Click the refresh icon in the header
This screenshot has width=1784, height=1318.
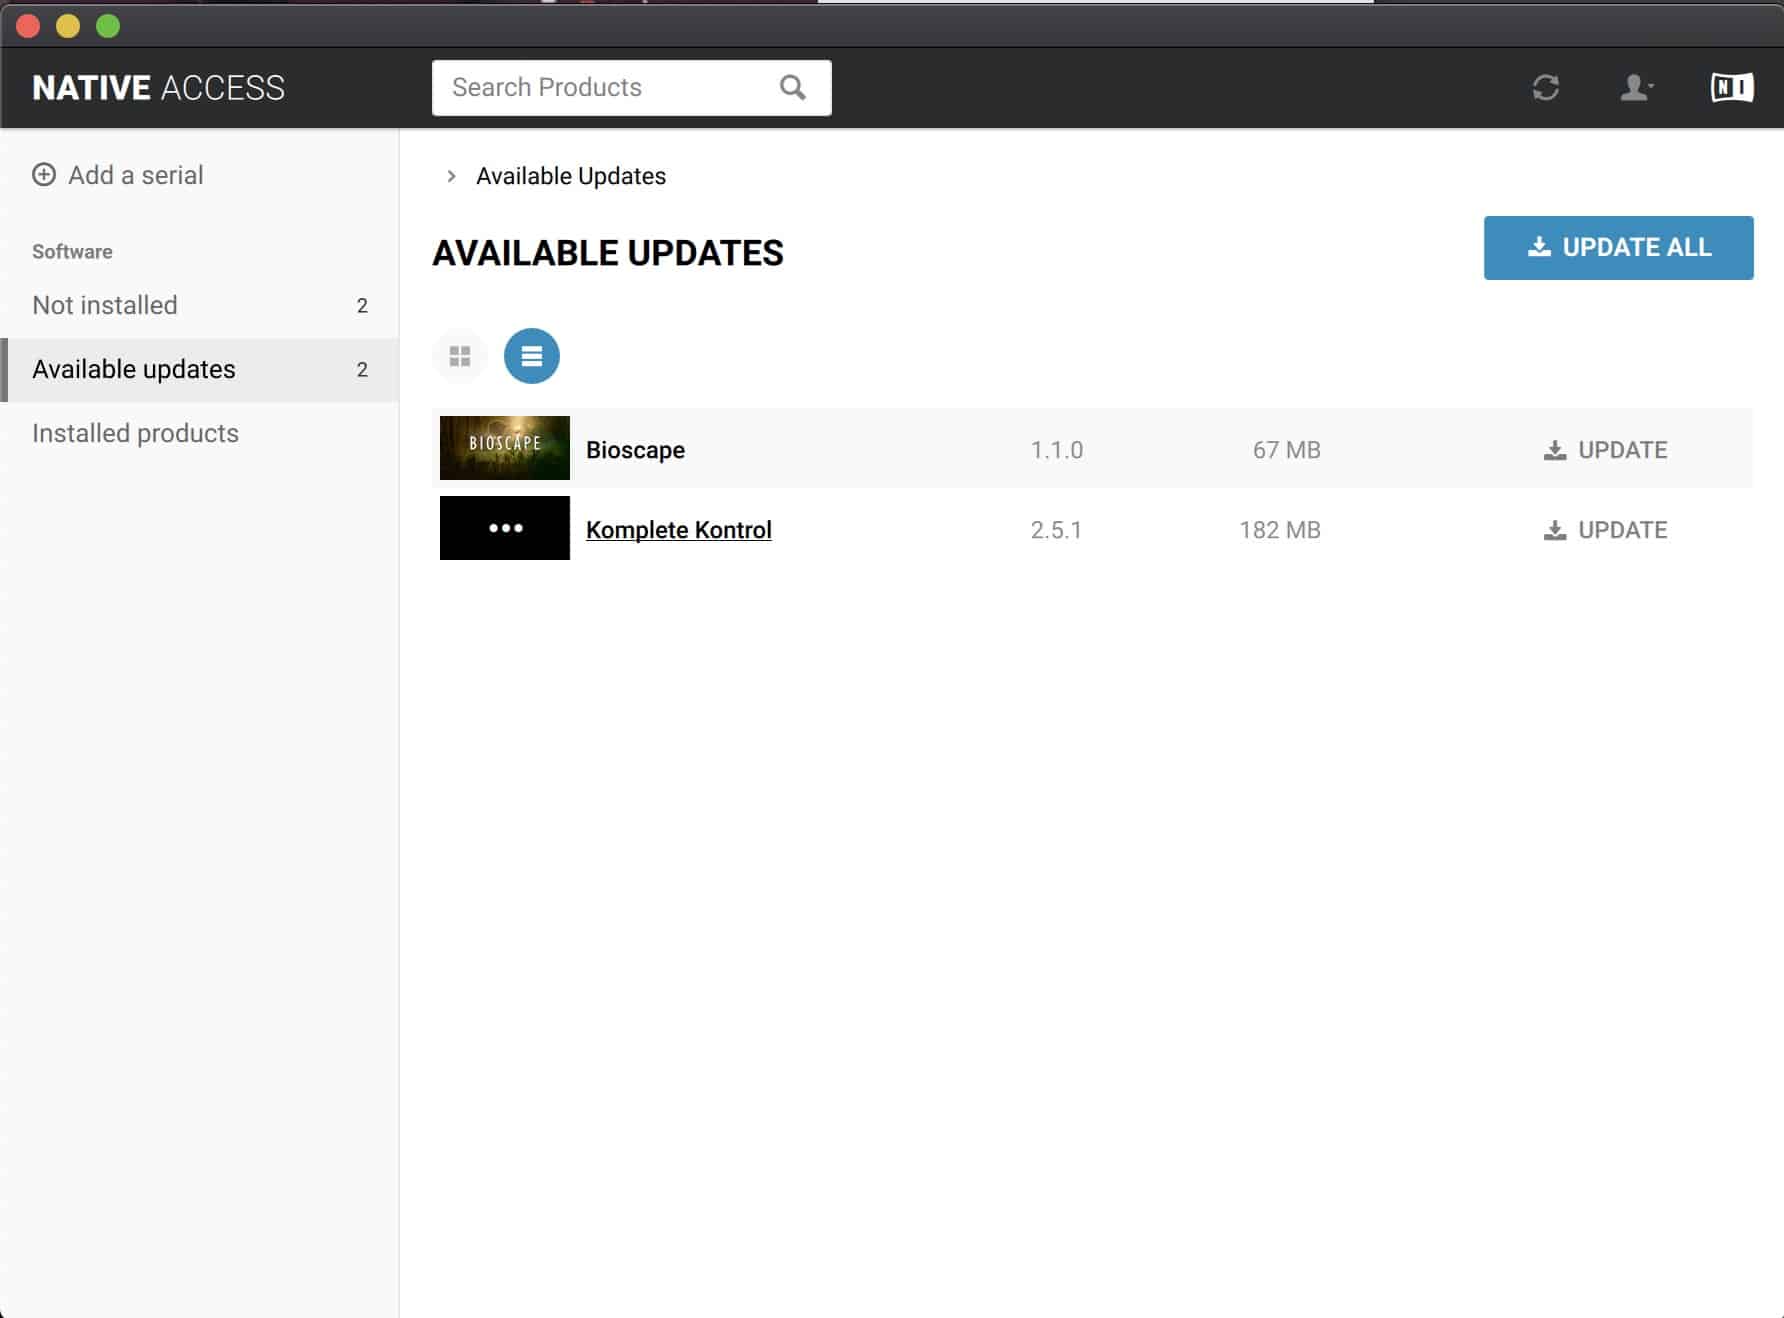click(x=1545, y=88)
